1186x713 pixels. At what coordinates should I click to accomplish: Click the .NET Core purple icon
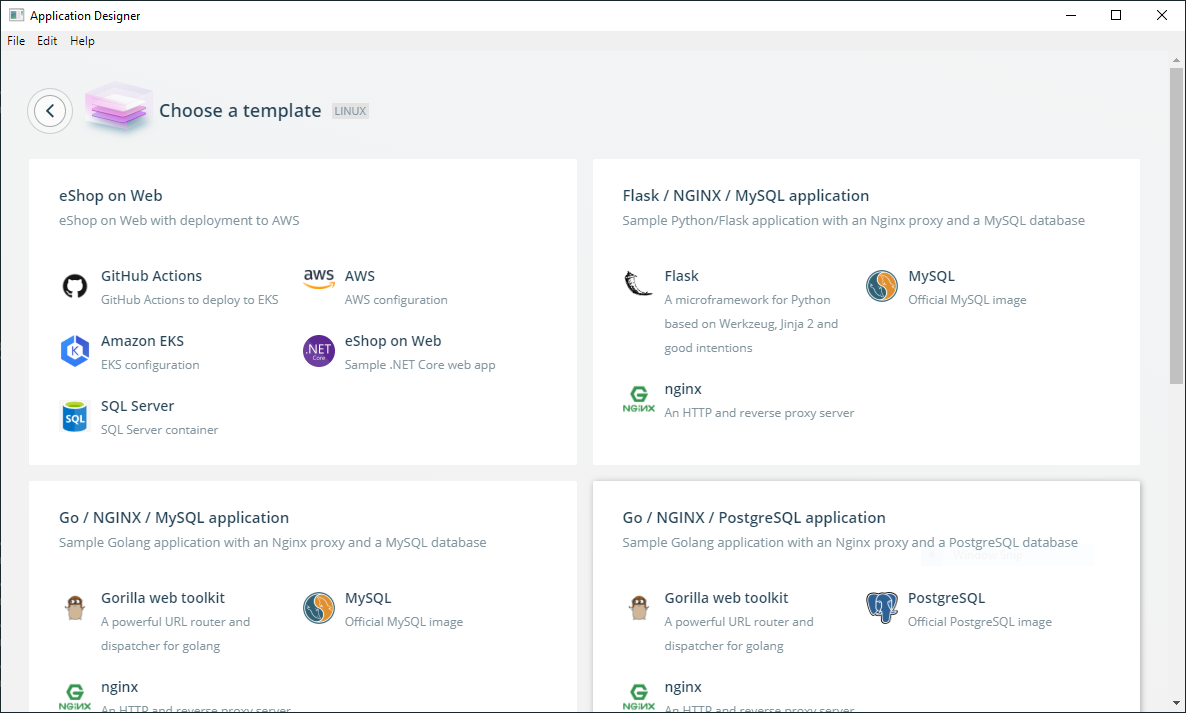tap(319, 351)
